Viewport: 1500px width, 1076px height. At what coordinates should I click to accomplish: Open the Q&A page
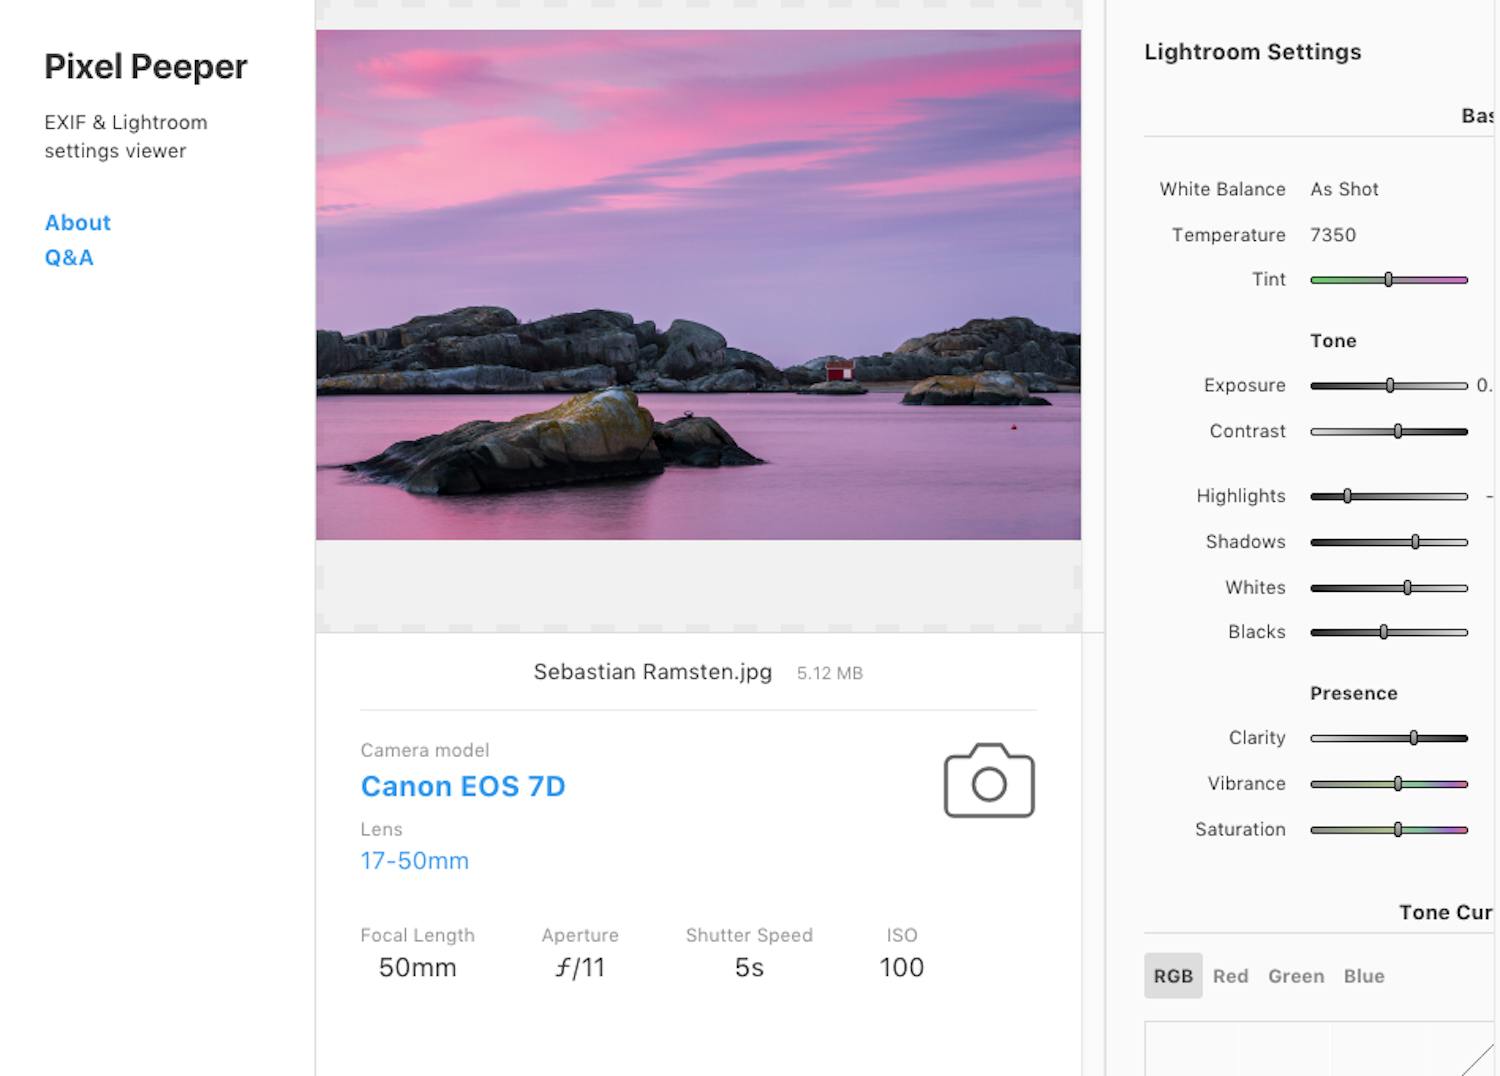67,257
